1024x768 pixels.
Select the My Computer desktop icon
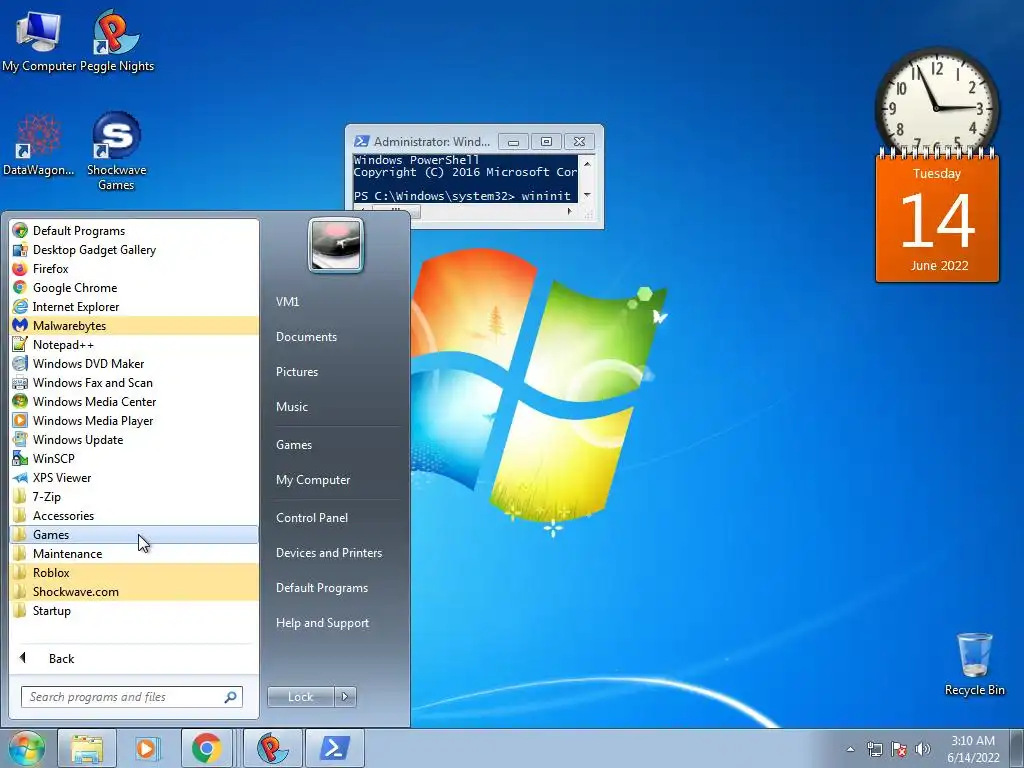[39, 40]
